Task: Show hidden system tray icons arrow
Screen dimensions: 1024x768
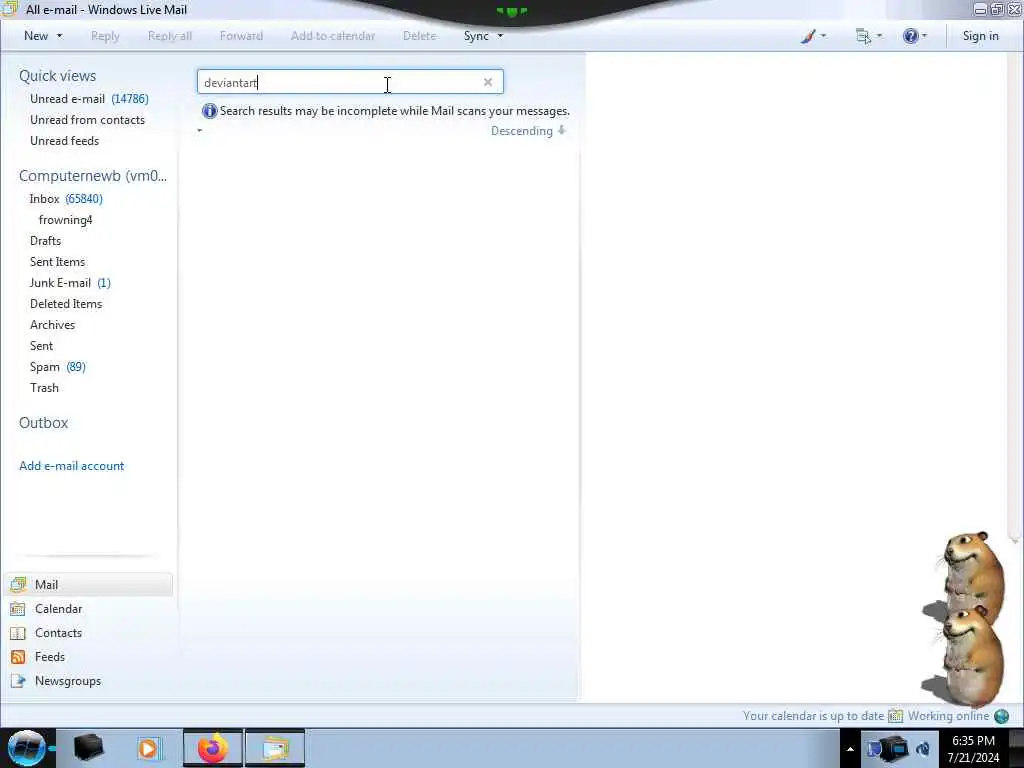Action: [x=850, y=749]
